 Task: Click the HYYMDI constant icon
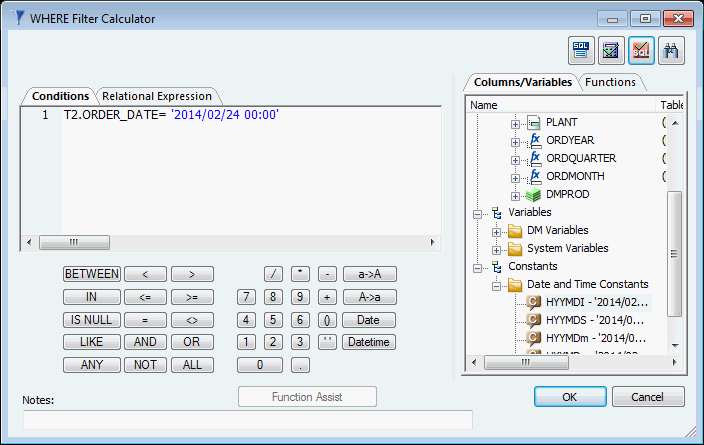tap(533, 303)
